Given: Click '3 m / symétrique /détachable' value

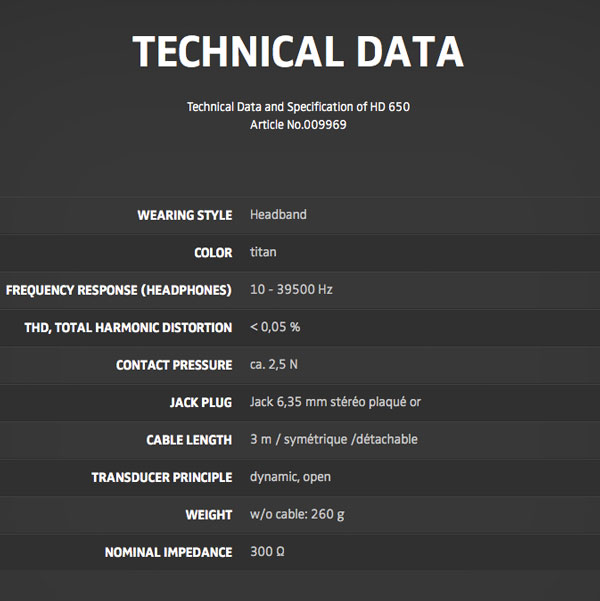Looking at the screenshot, I should 334,439.
